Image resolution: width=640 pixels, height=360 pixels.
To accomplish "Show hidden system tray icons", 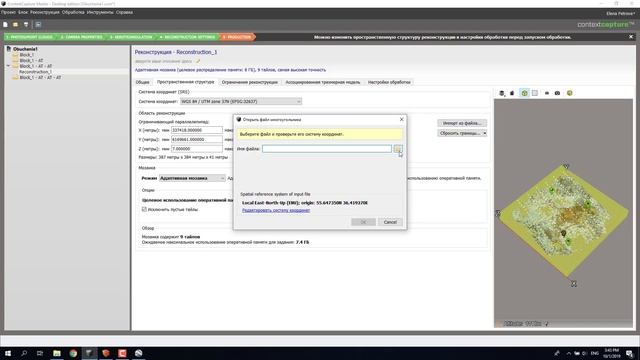I will click(x=569, y=353).
